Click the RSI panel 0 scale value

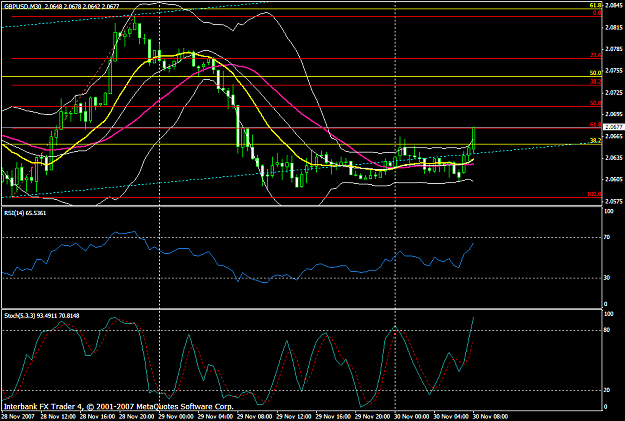606,304
